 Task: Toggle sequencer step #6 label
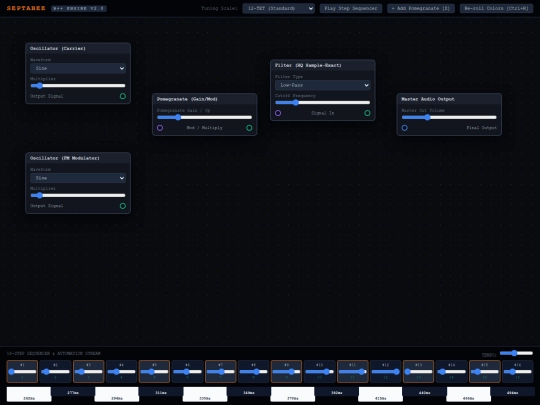187,365
